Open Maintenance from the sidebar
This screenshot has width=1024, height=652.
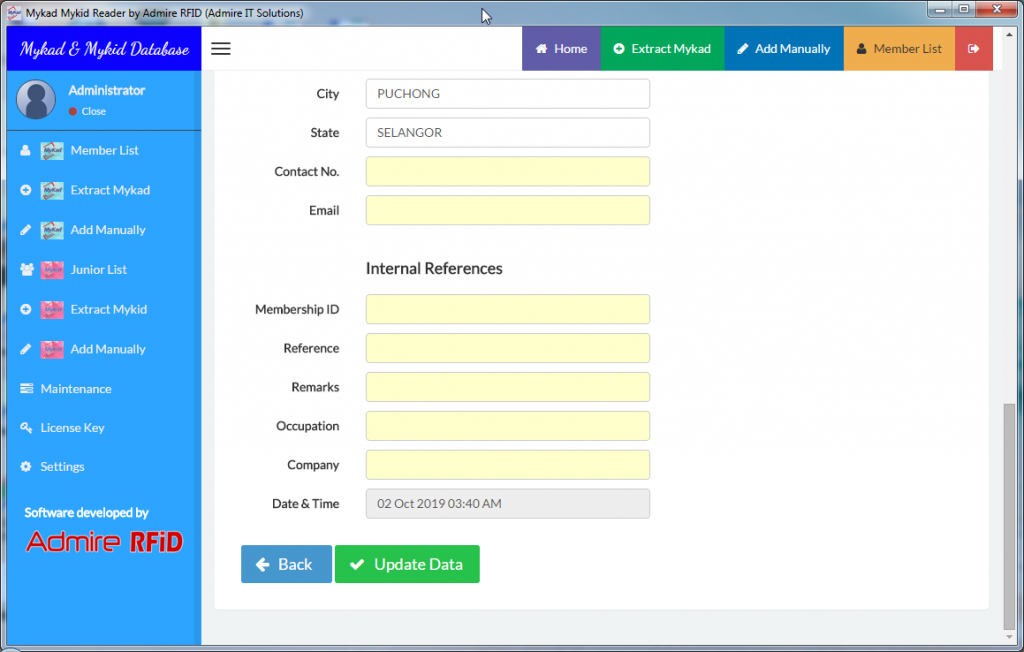click(75, 389)
